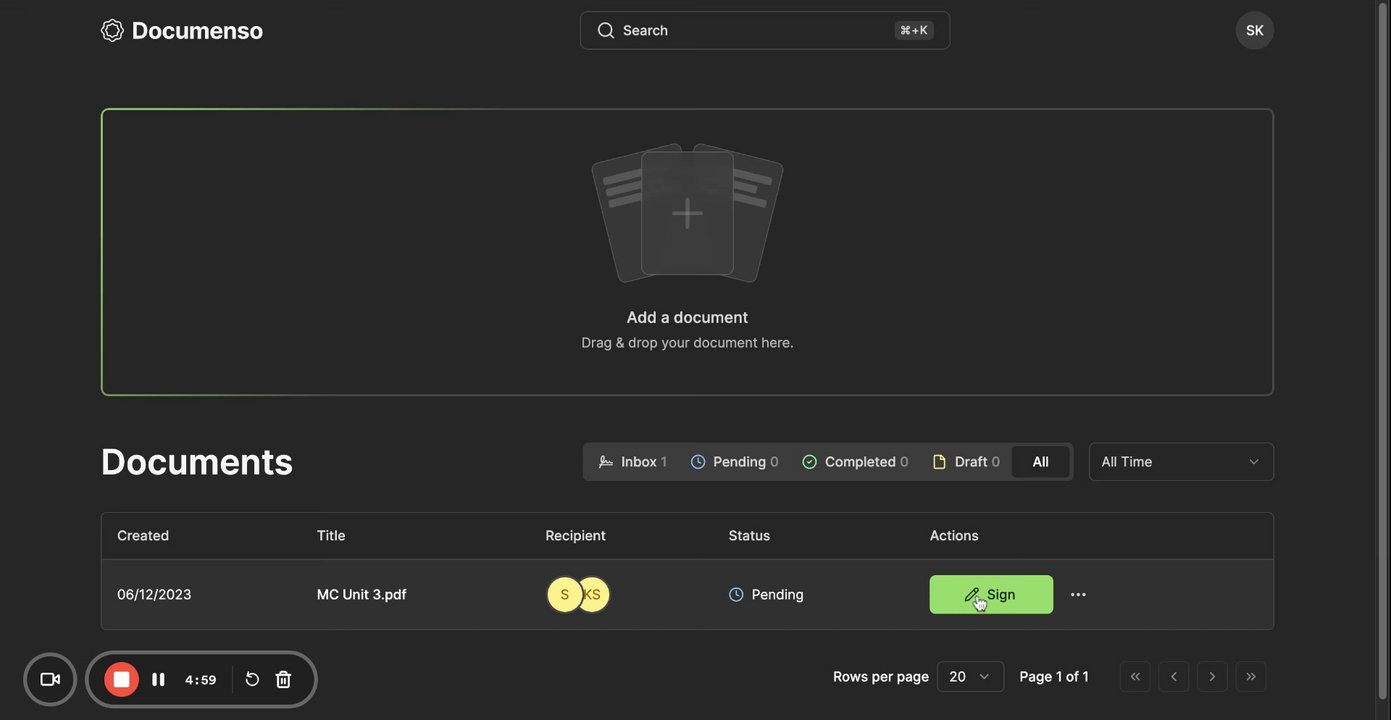Jump to the last page arrow
Viewport: 1391px width, 720px height.
pos(1250,677)
